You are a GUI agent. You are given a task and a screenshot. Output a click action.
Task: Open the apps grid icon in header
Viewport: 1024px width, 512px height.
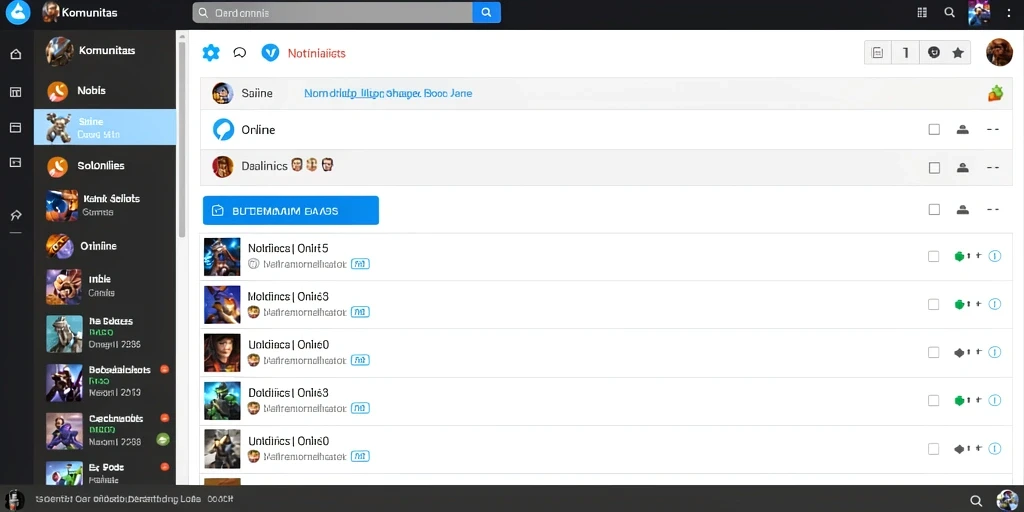pyautogui.click(x=922, y=12)
